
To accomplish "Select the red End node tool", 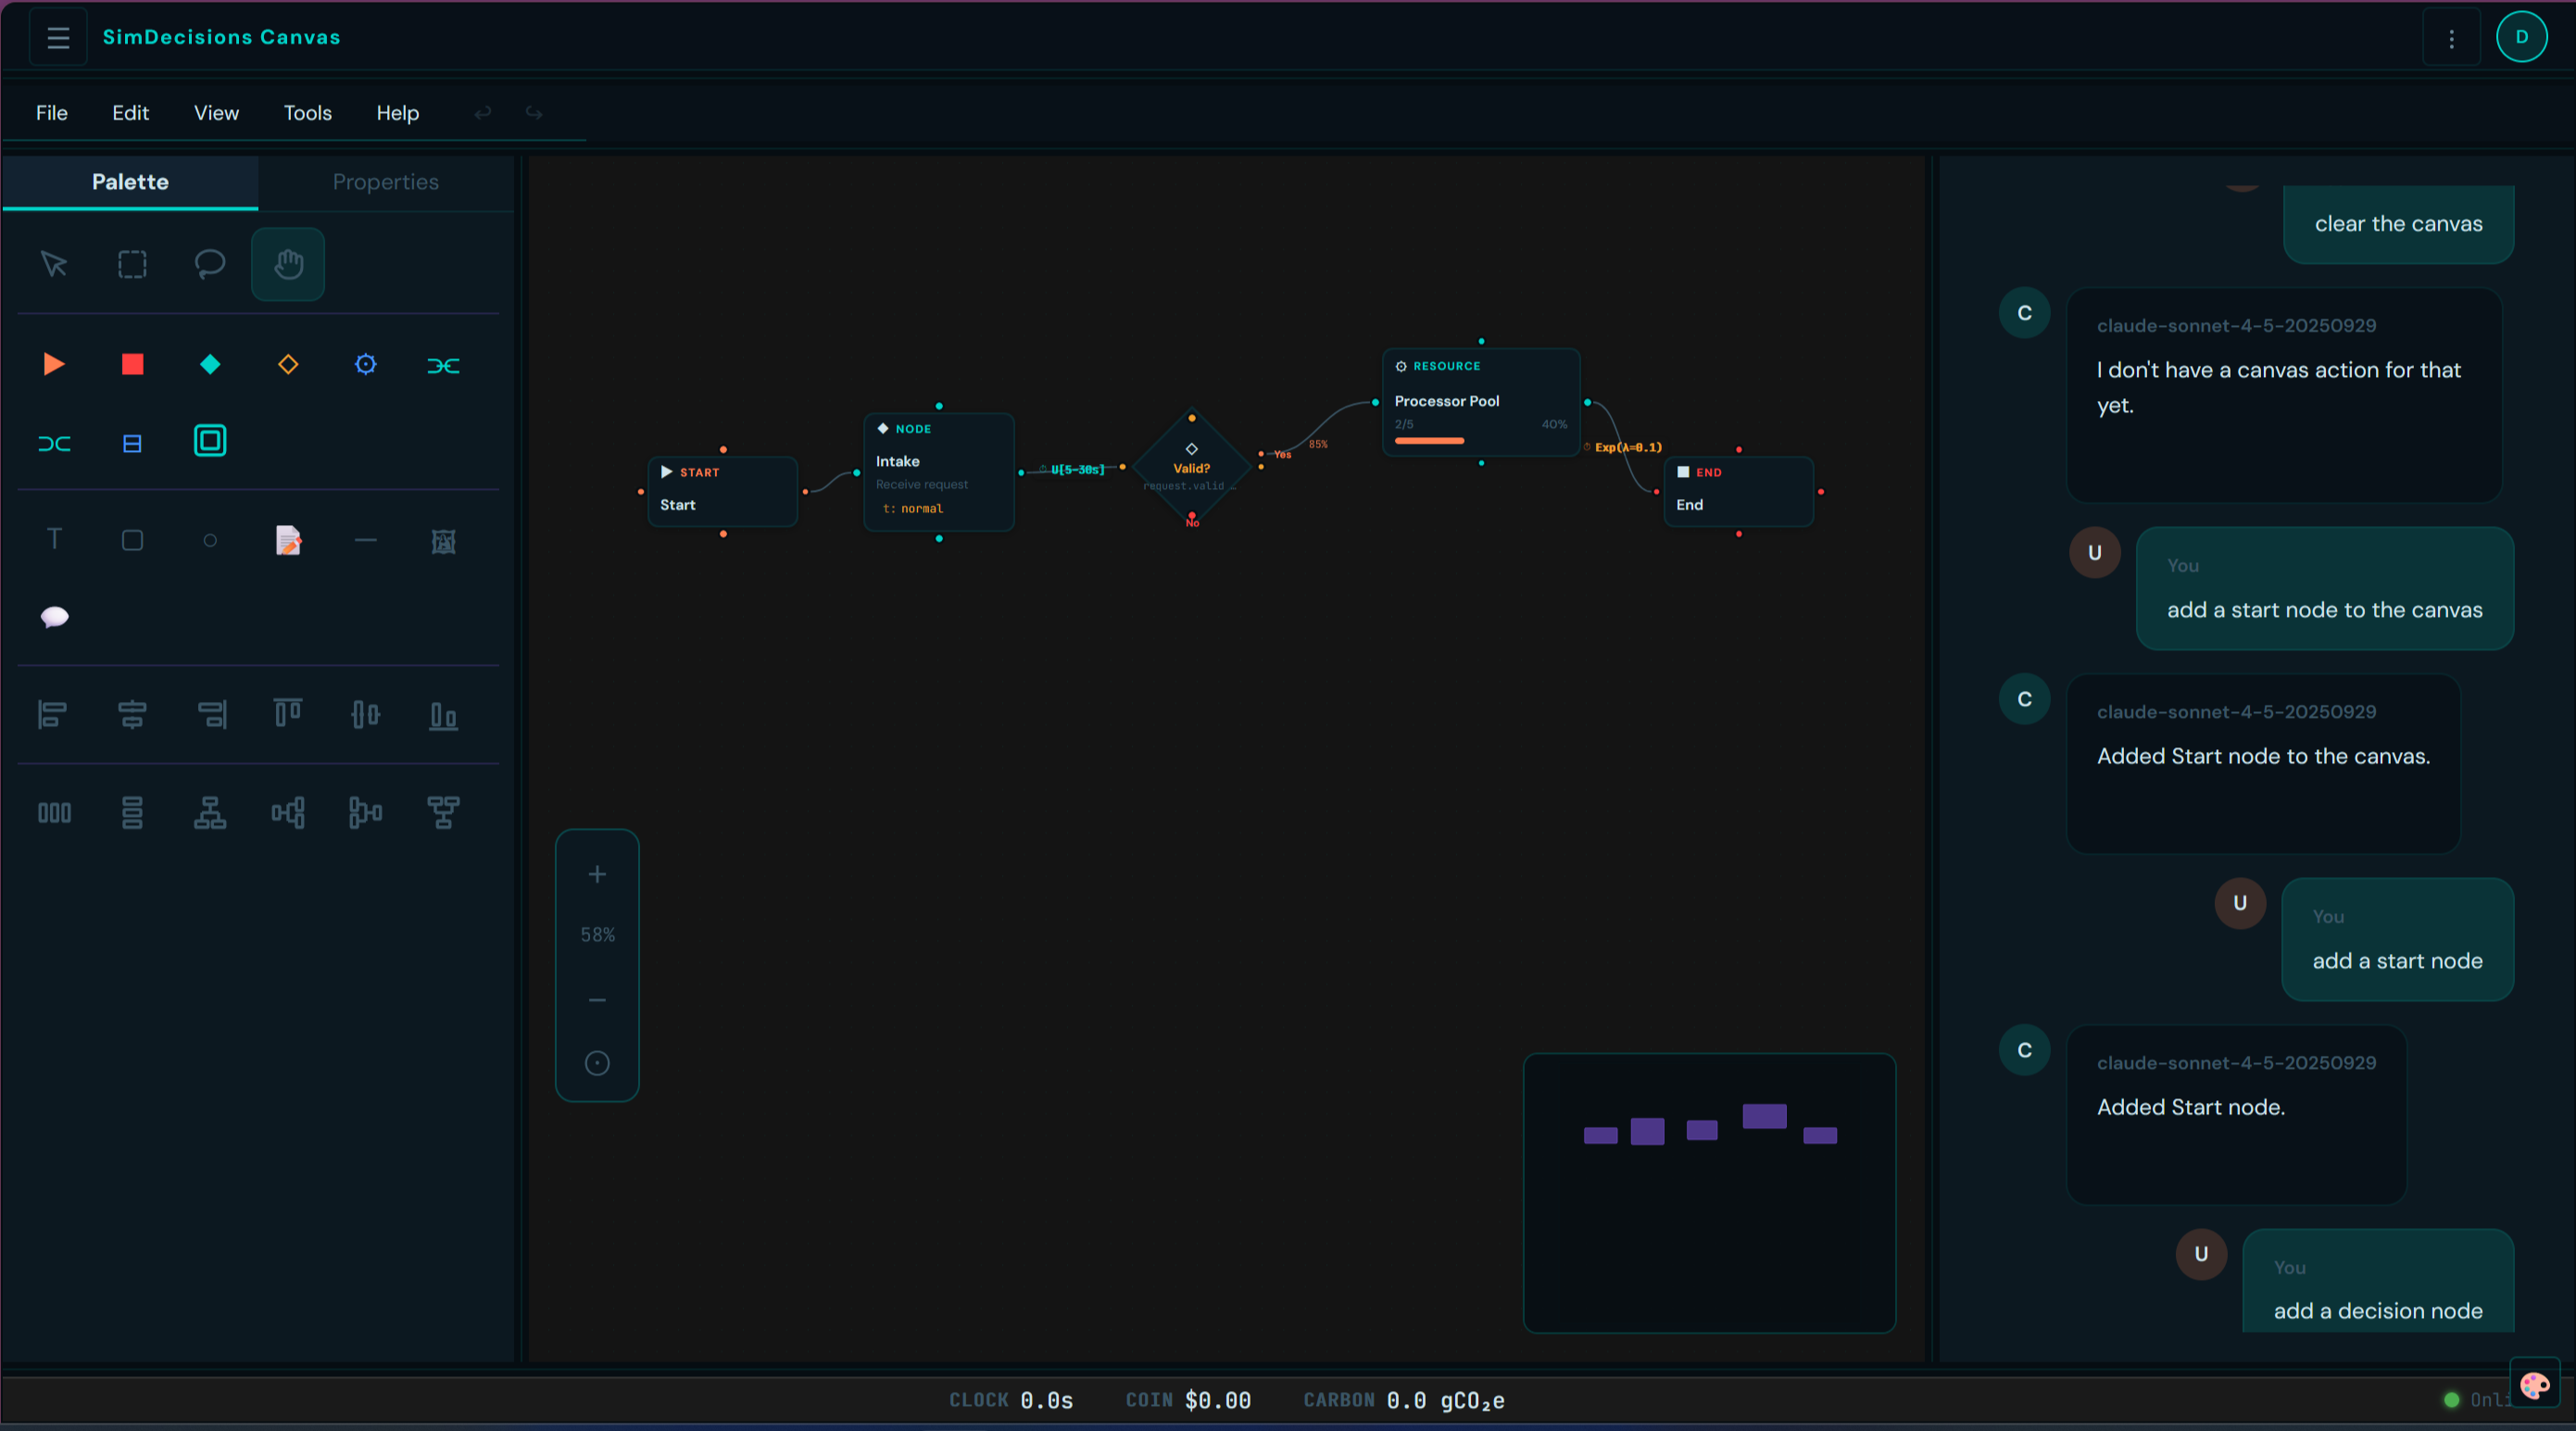I will (133, 364).
